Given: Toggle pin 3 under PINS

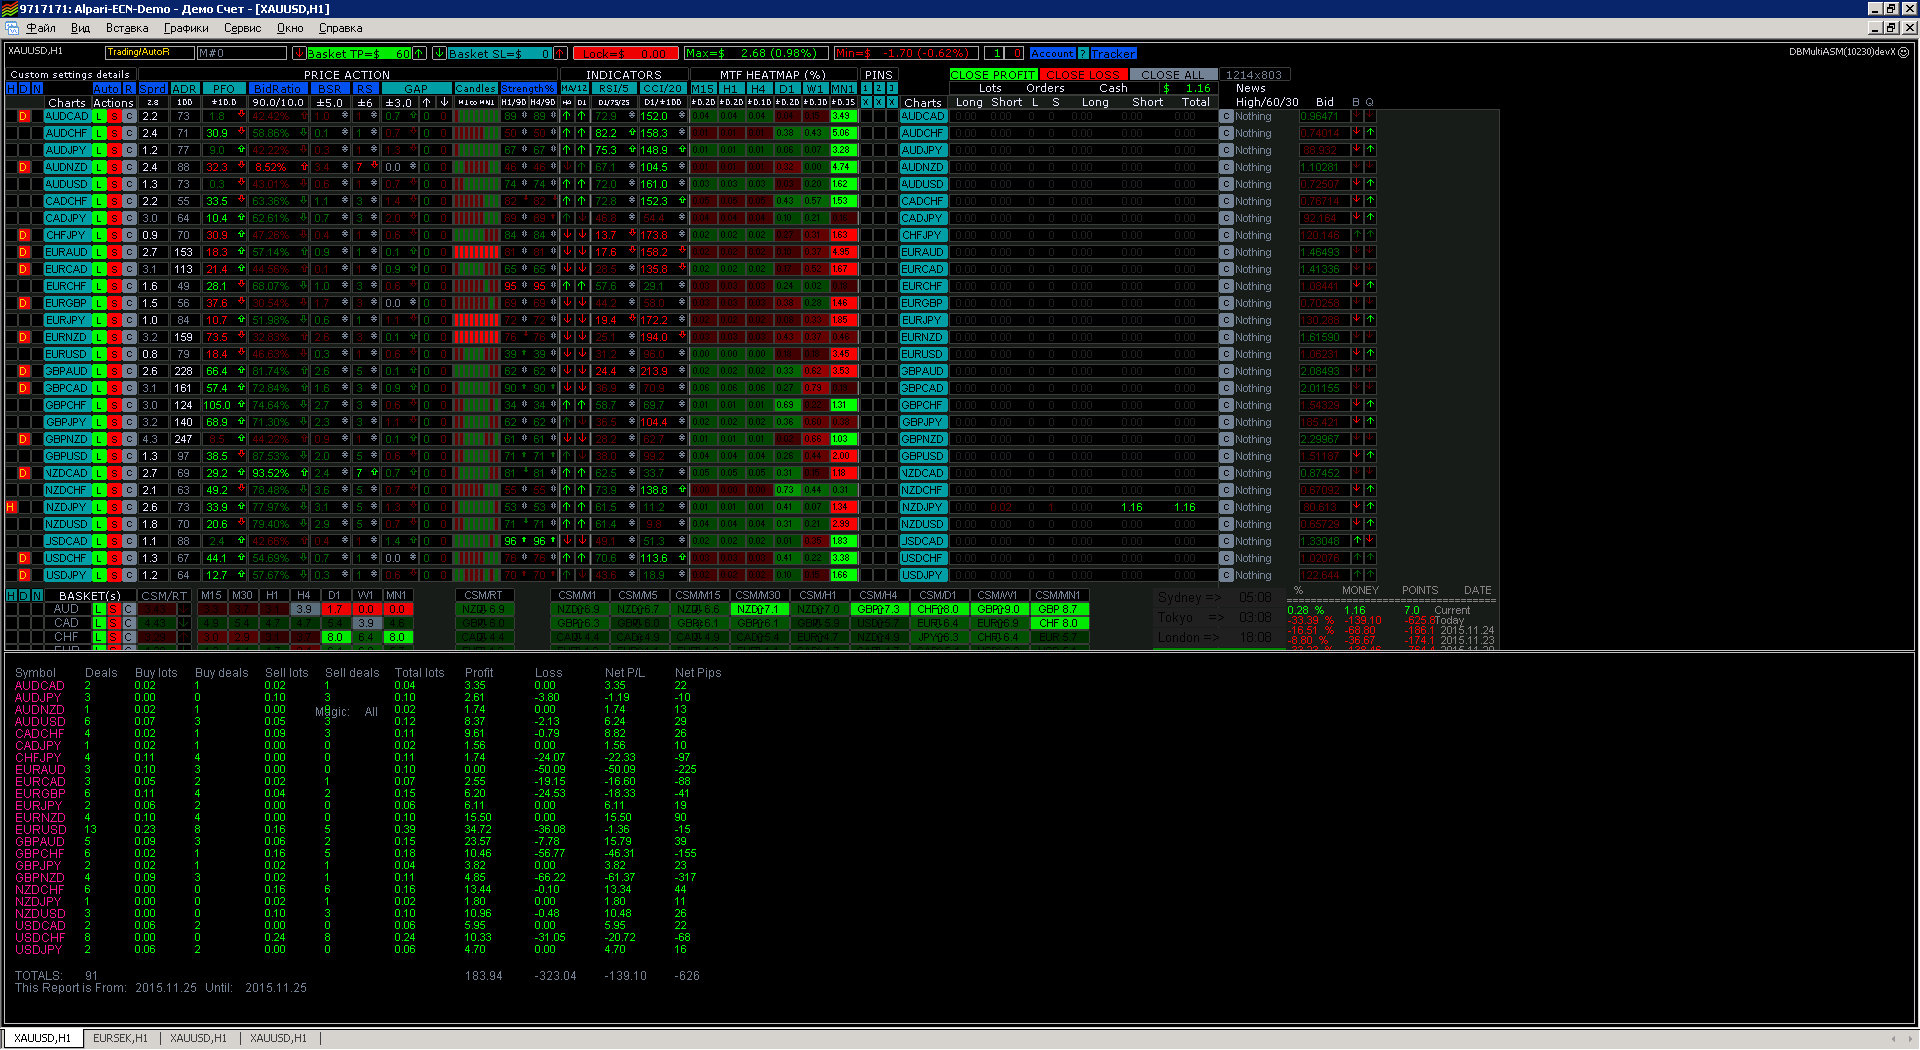Looking at the screenshot, I should [x=892, y=89].
